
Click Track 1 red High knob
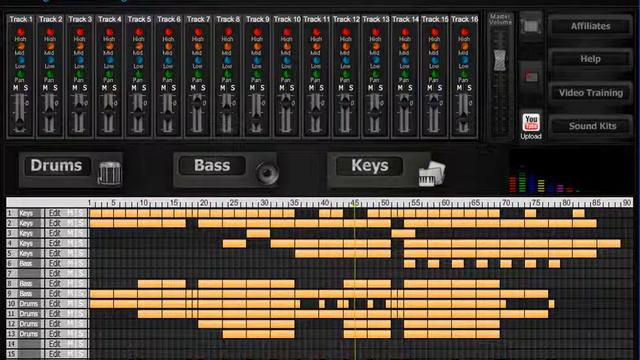(x=20, y=32)
